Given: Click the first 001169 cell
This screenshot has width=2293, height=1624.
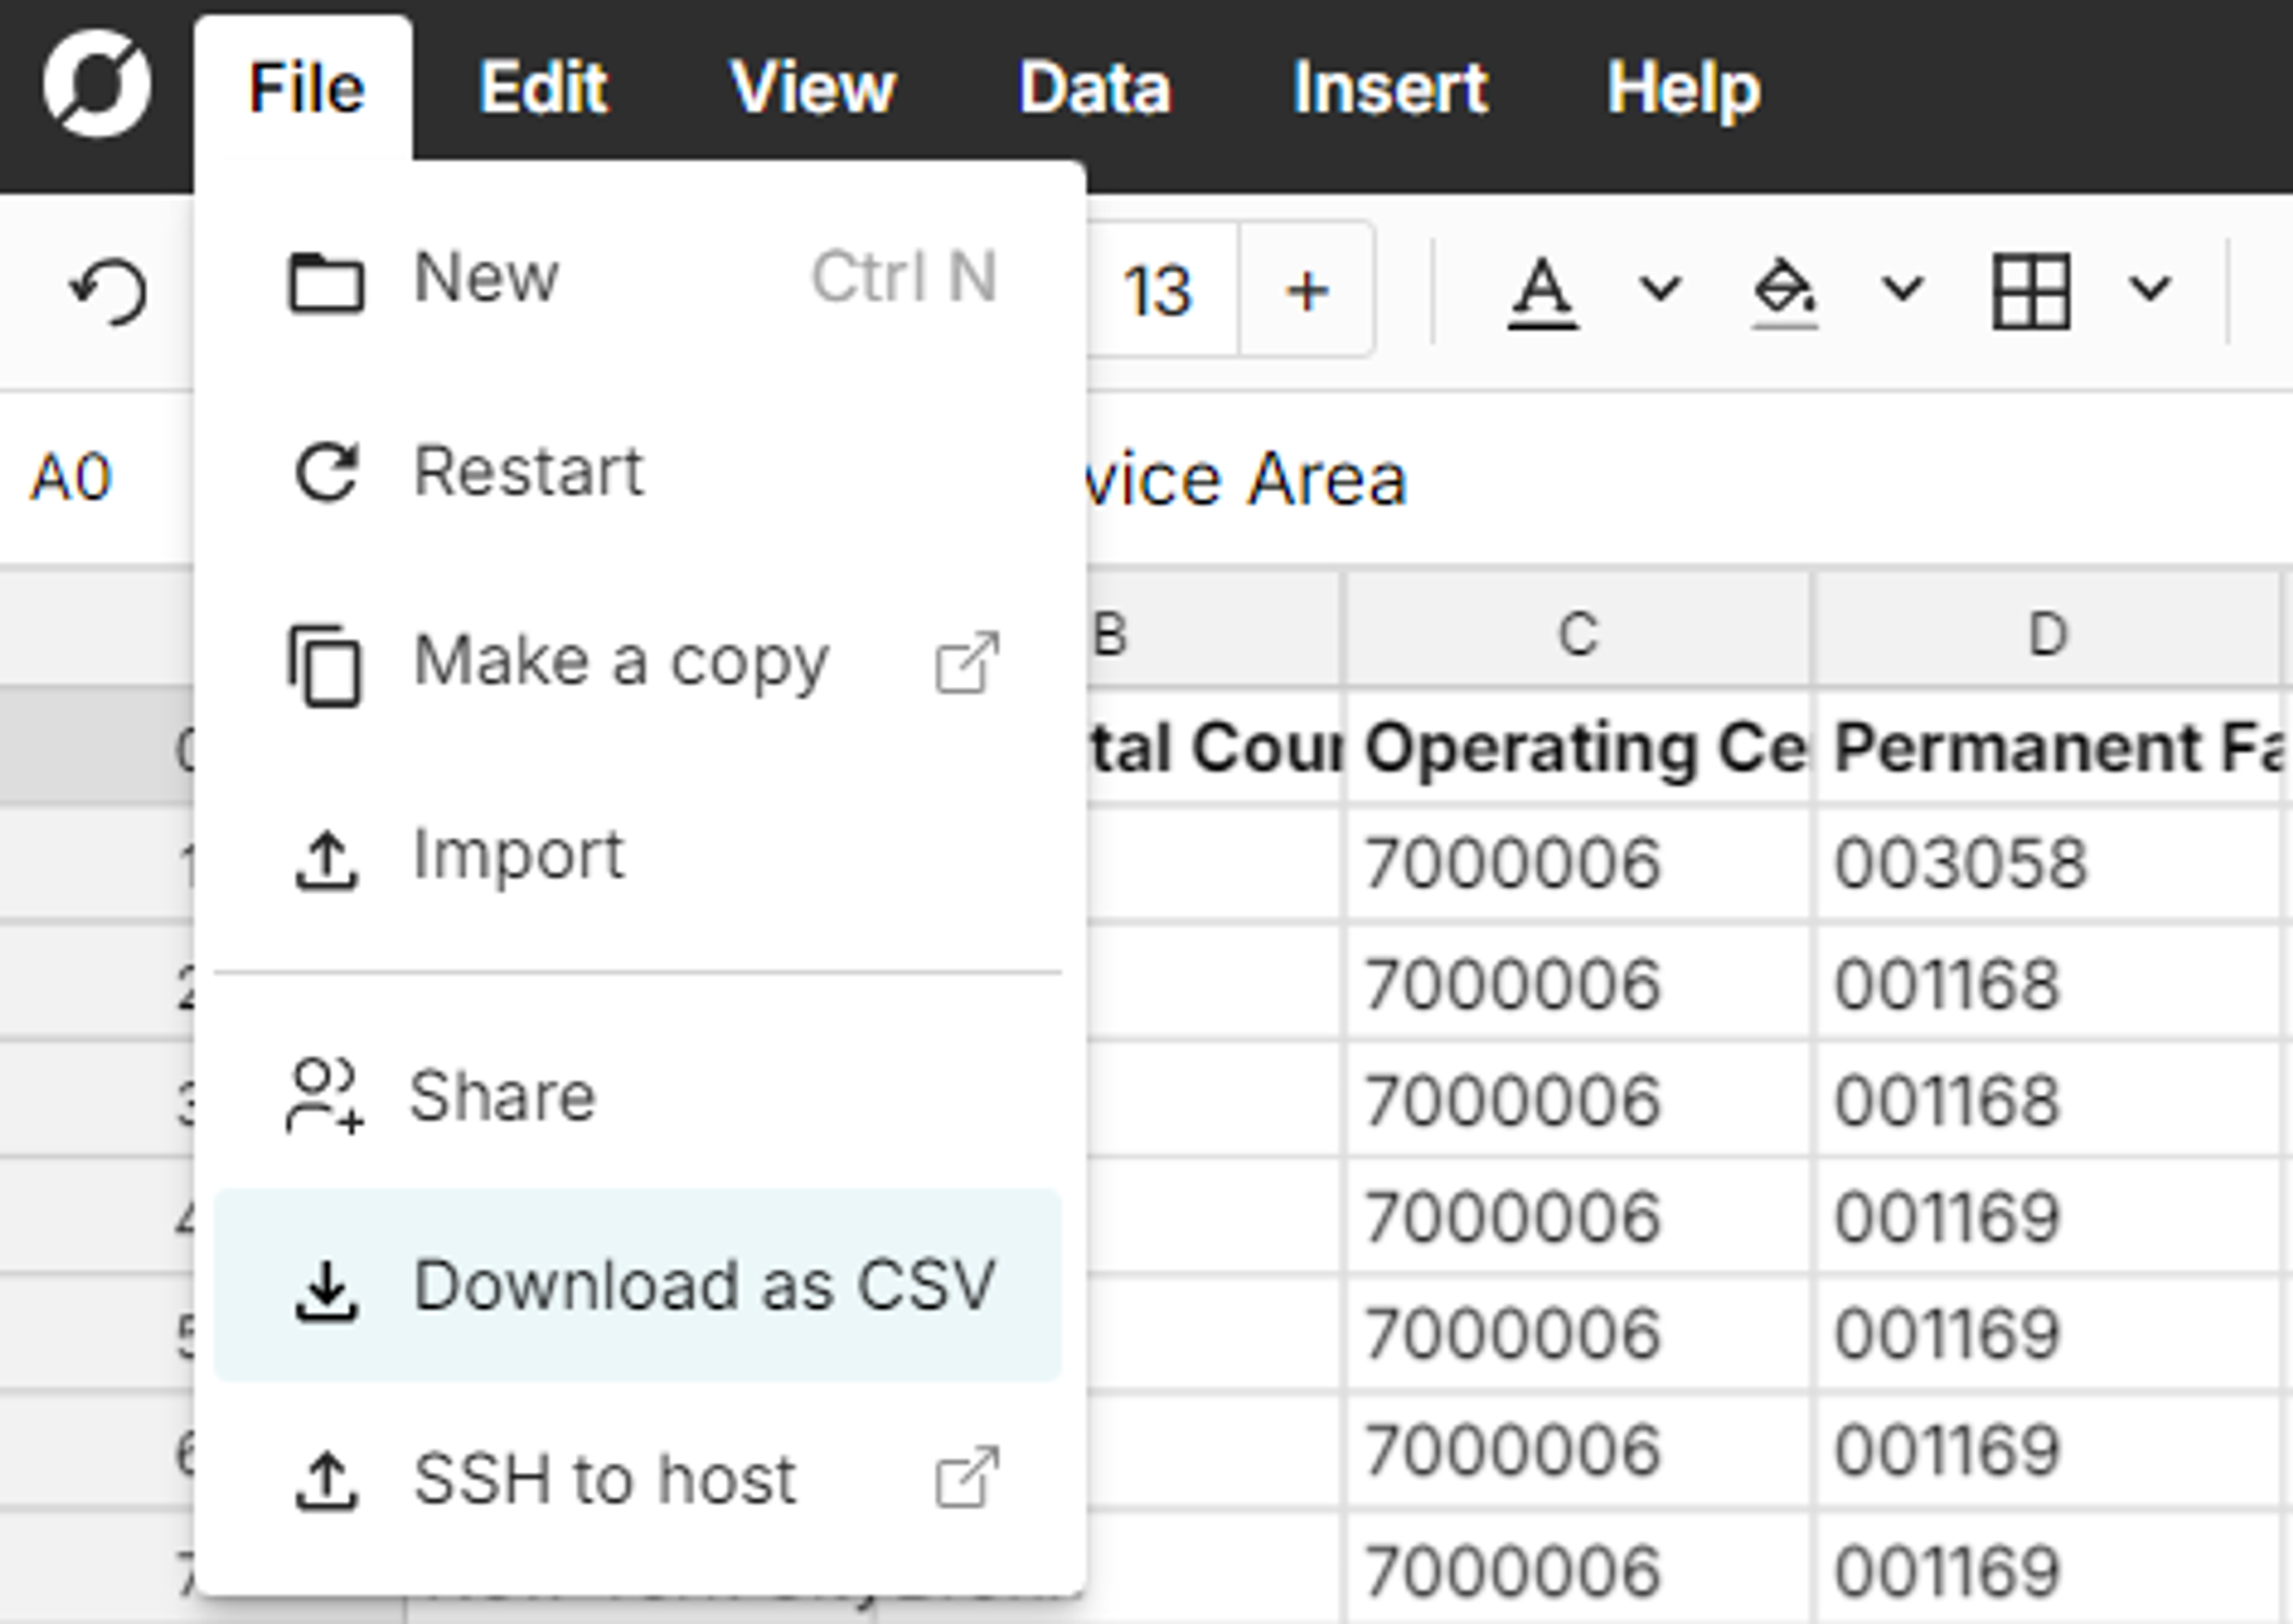Looking at the screenshot, I should [x=2048, y=1216].
